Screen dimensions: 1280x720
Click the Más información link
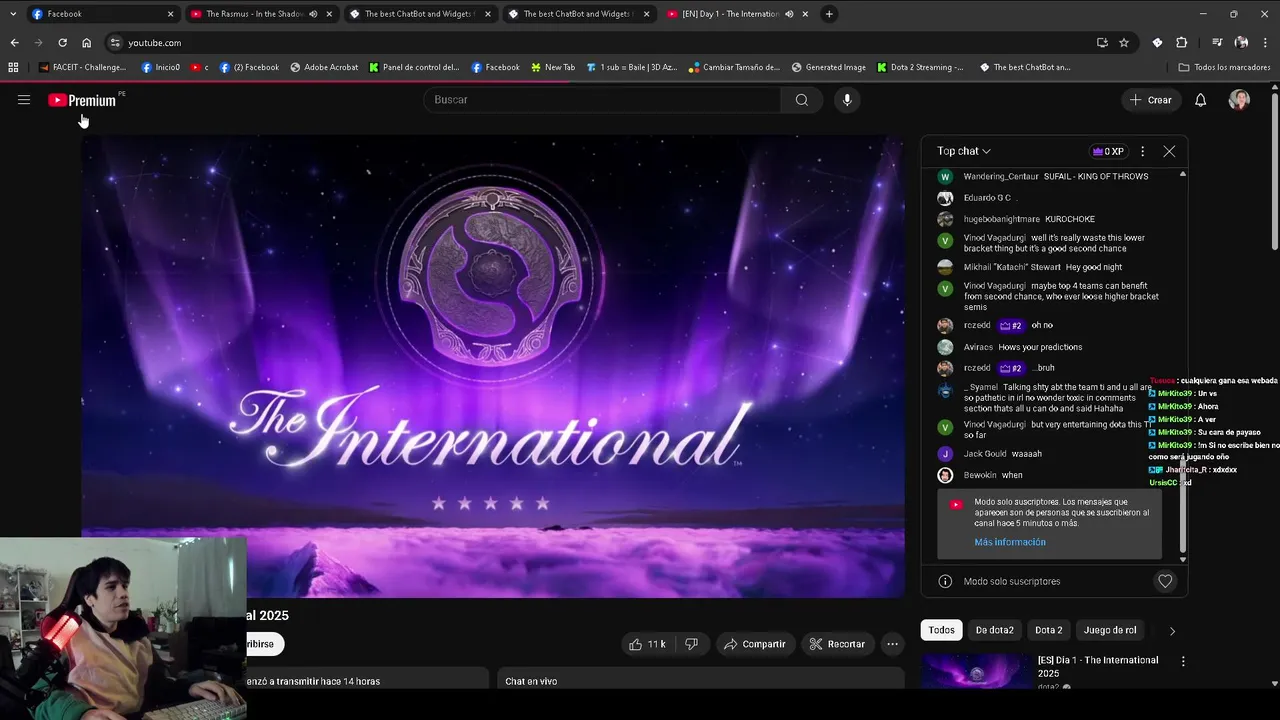point(1010,542)
